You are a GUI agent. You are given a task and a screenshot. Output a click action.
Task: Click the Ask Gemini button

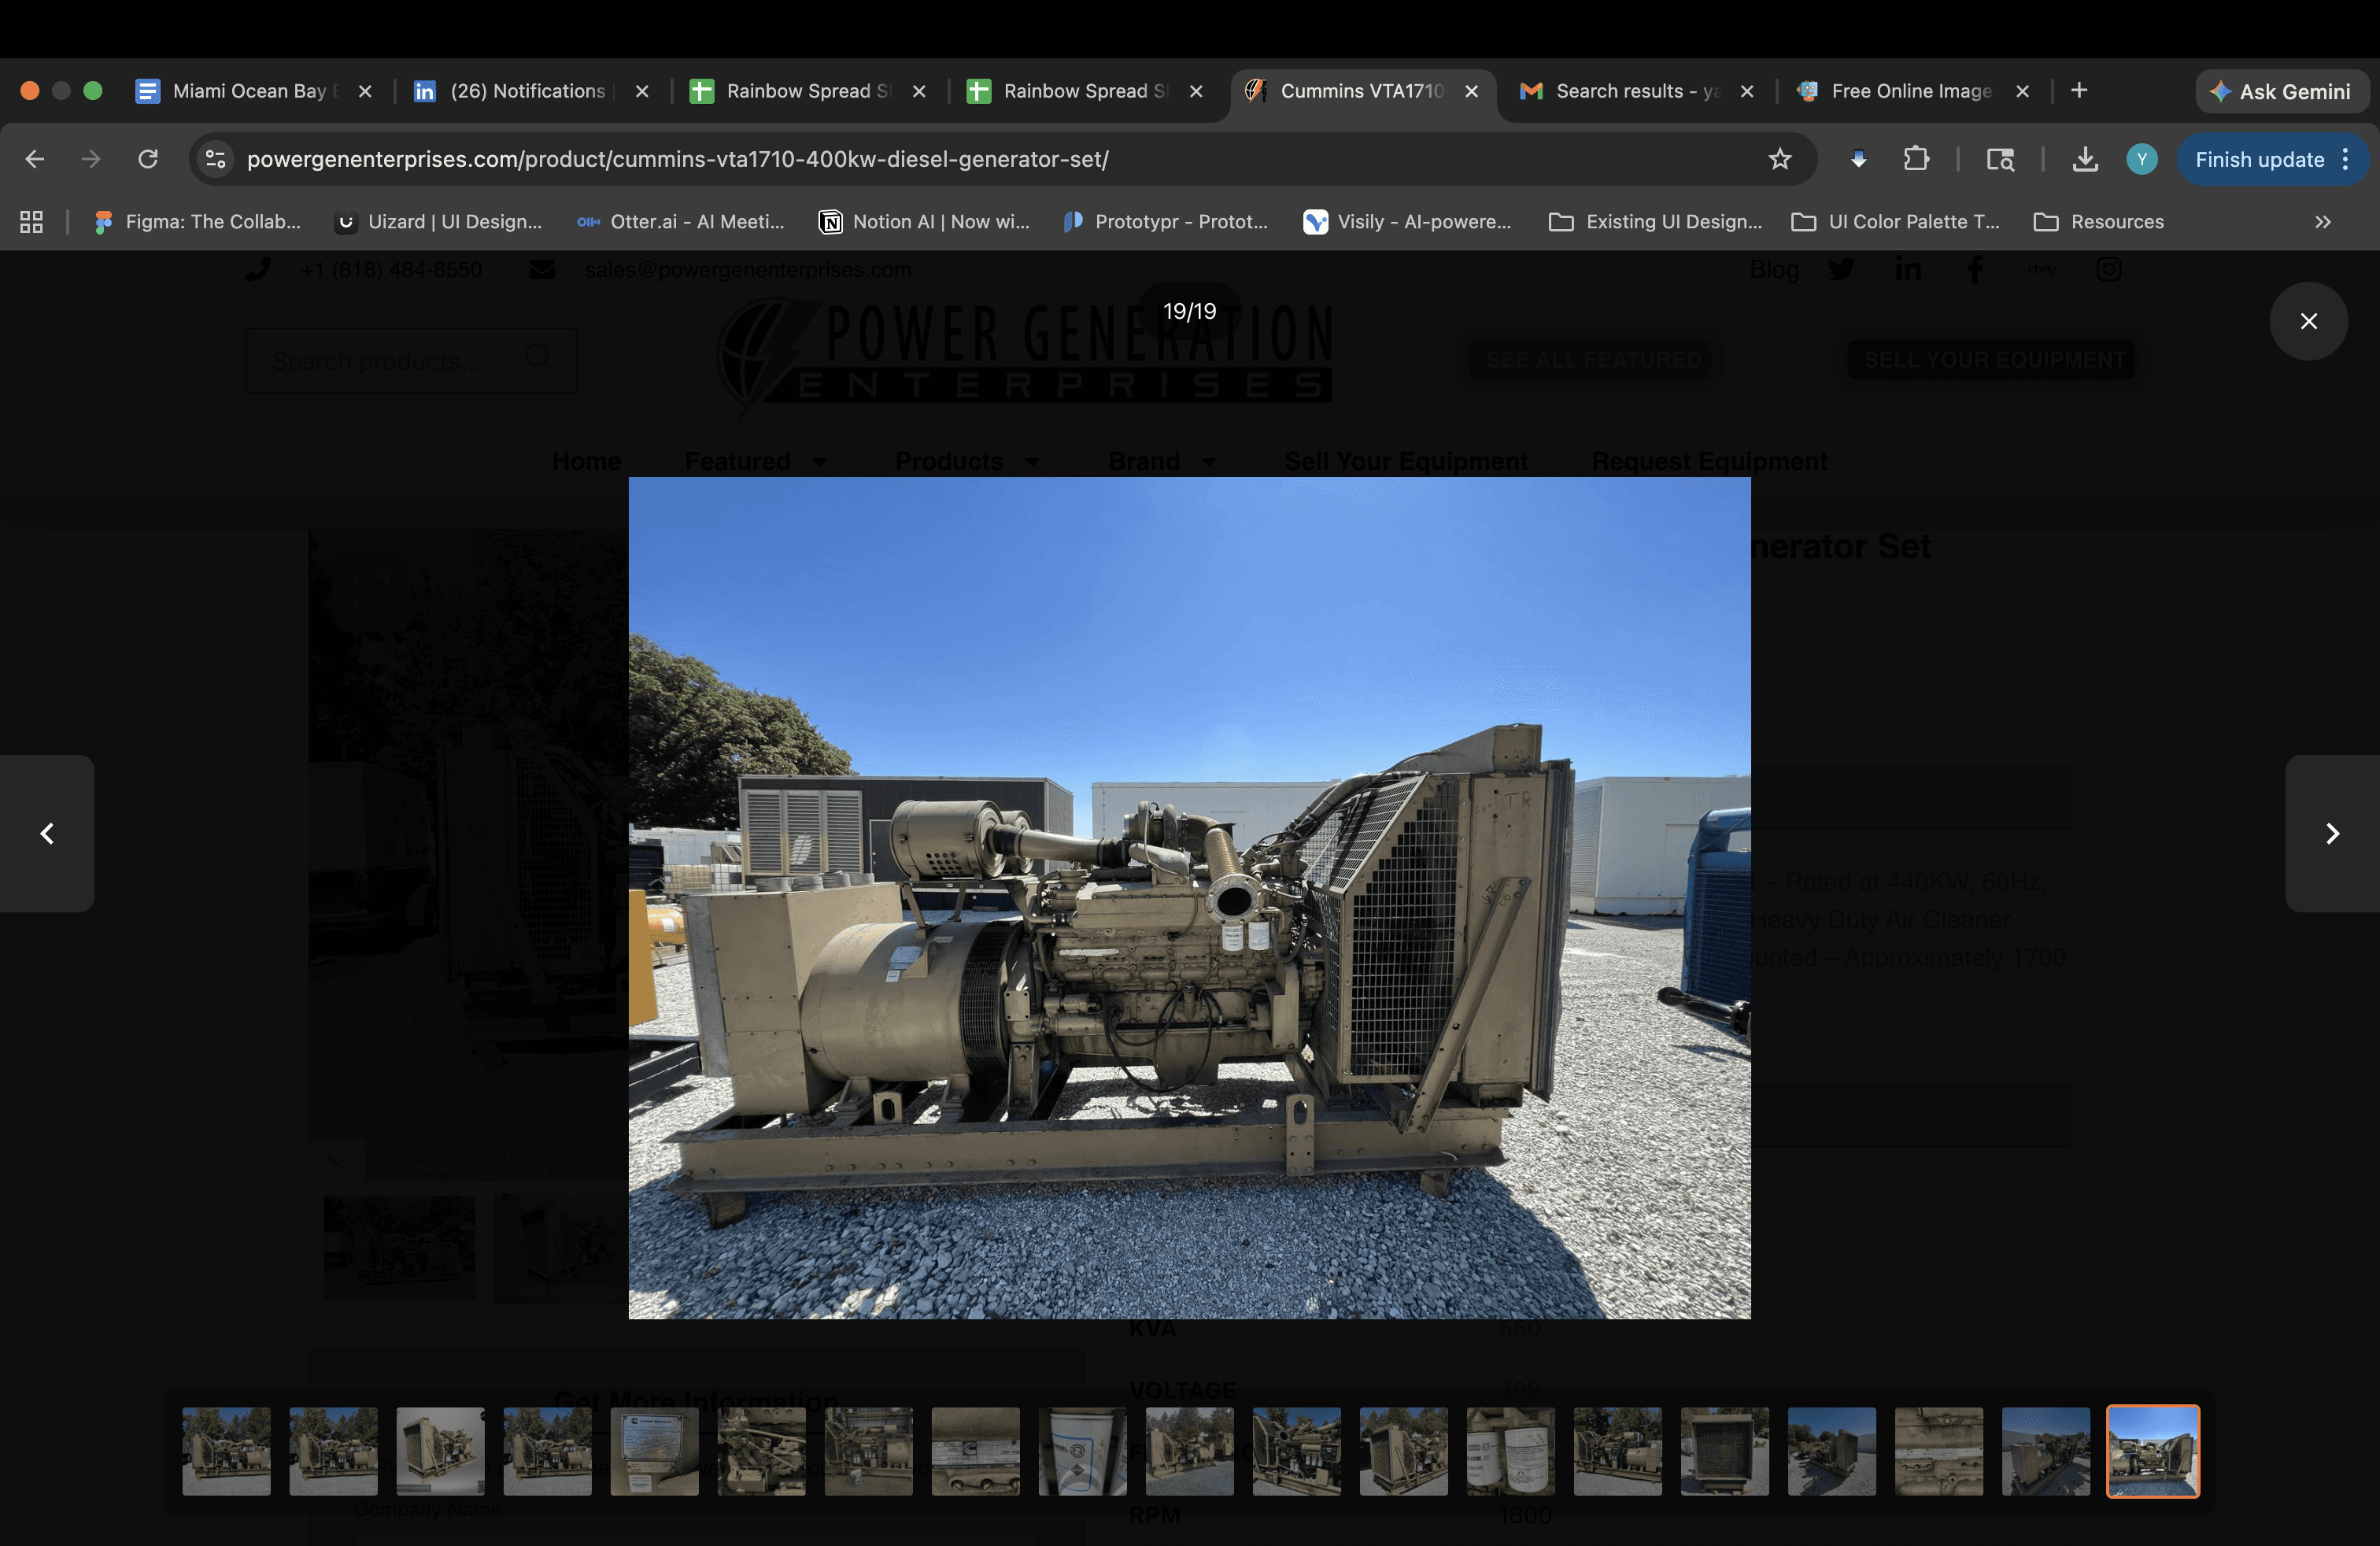pos(2281,91)
